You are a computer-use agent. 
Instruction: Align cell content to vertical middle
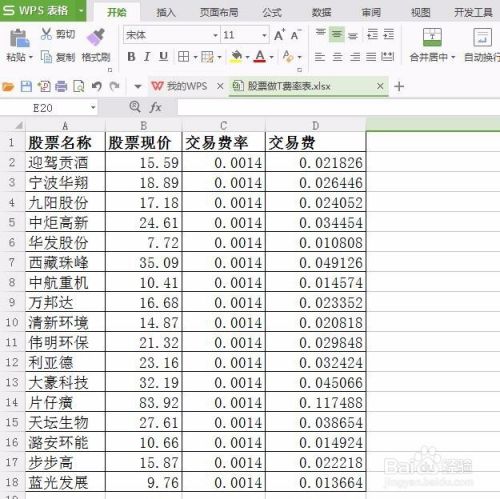(337, 34)
